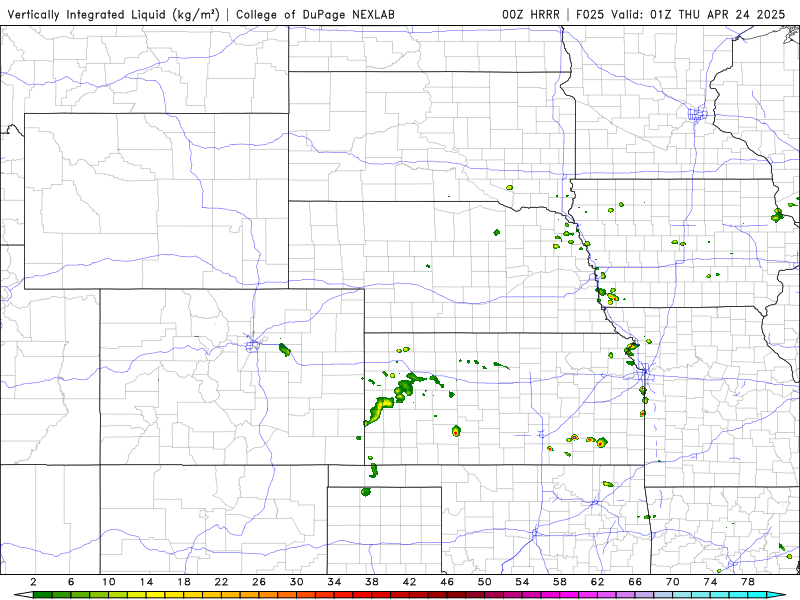Click the legend value "58"
The image size is (800, 600).
coord(560,582)
